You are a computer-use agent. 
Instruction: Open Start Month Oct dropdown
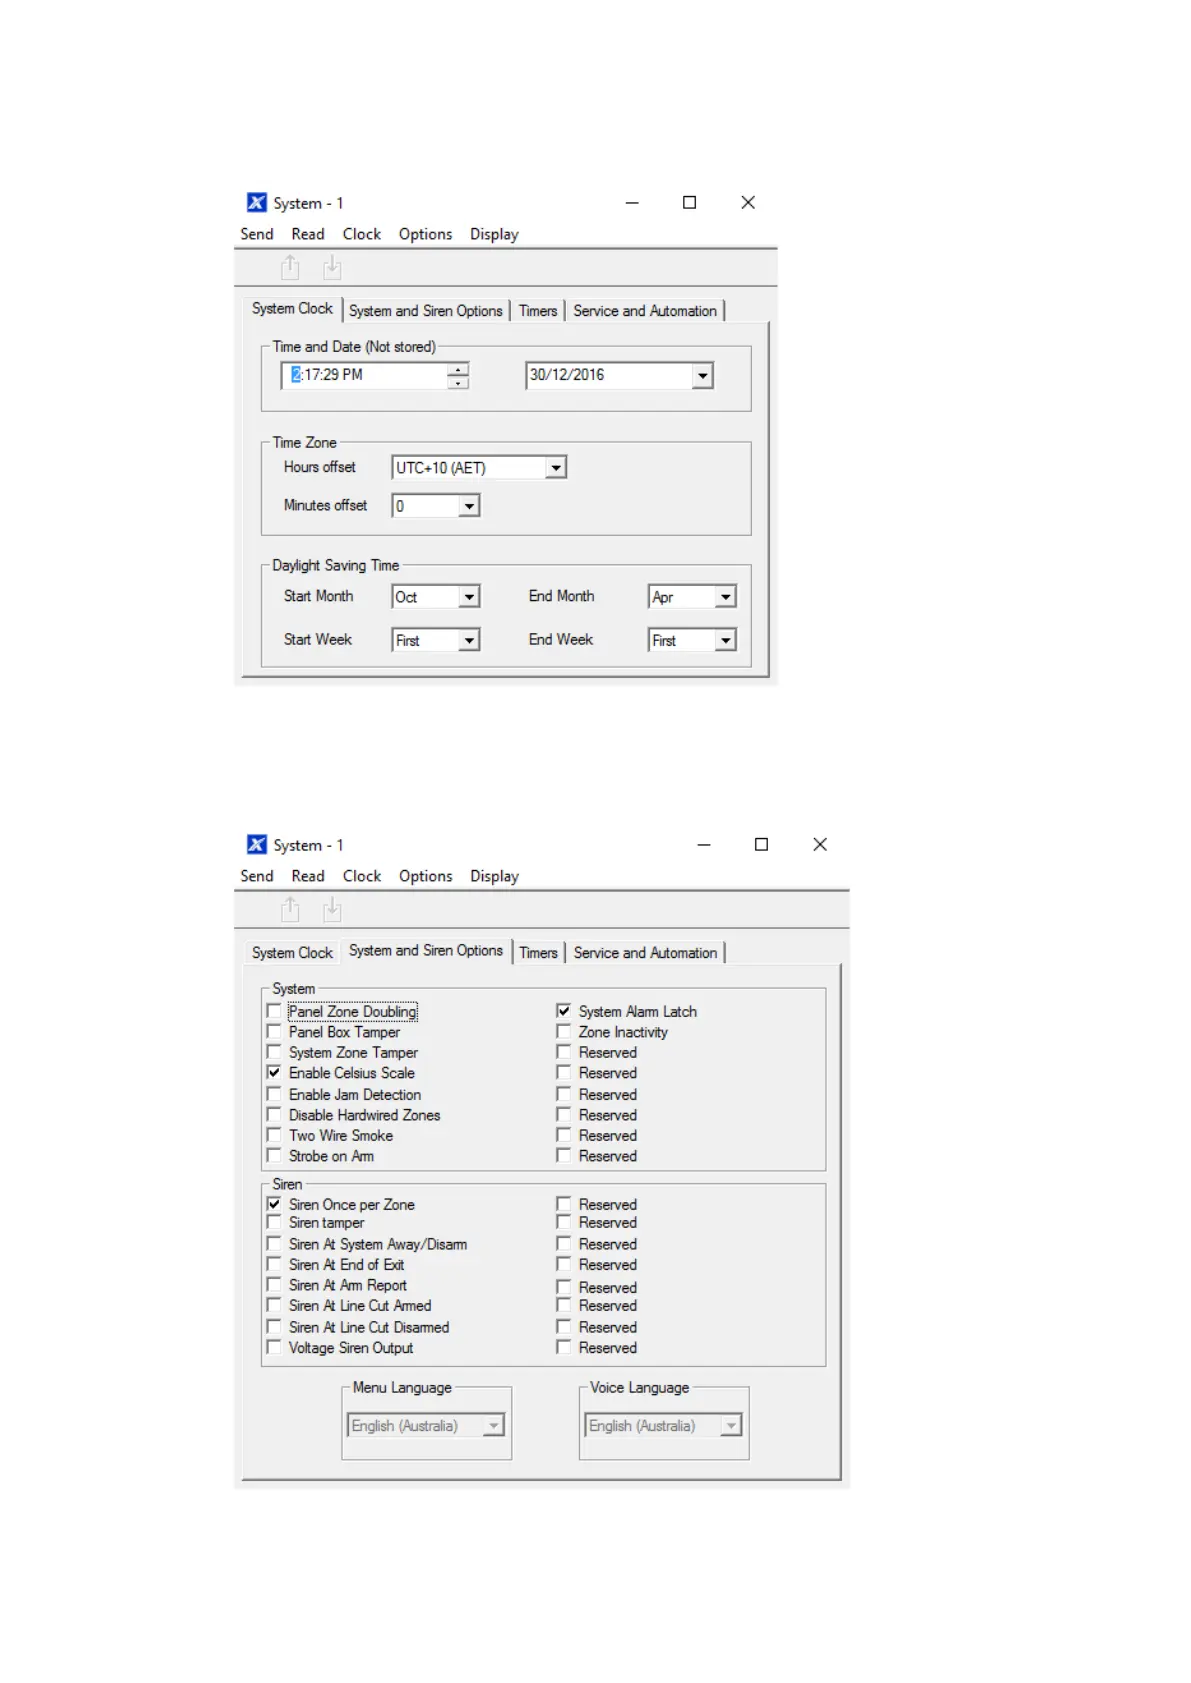pos(469,597)
